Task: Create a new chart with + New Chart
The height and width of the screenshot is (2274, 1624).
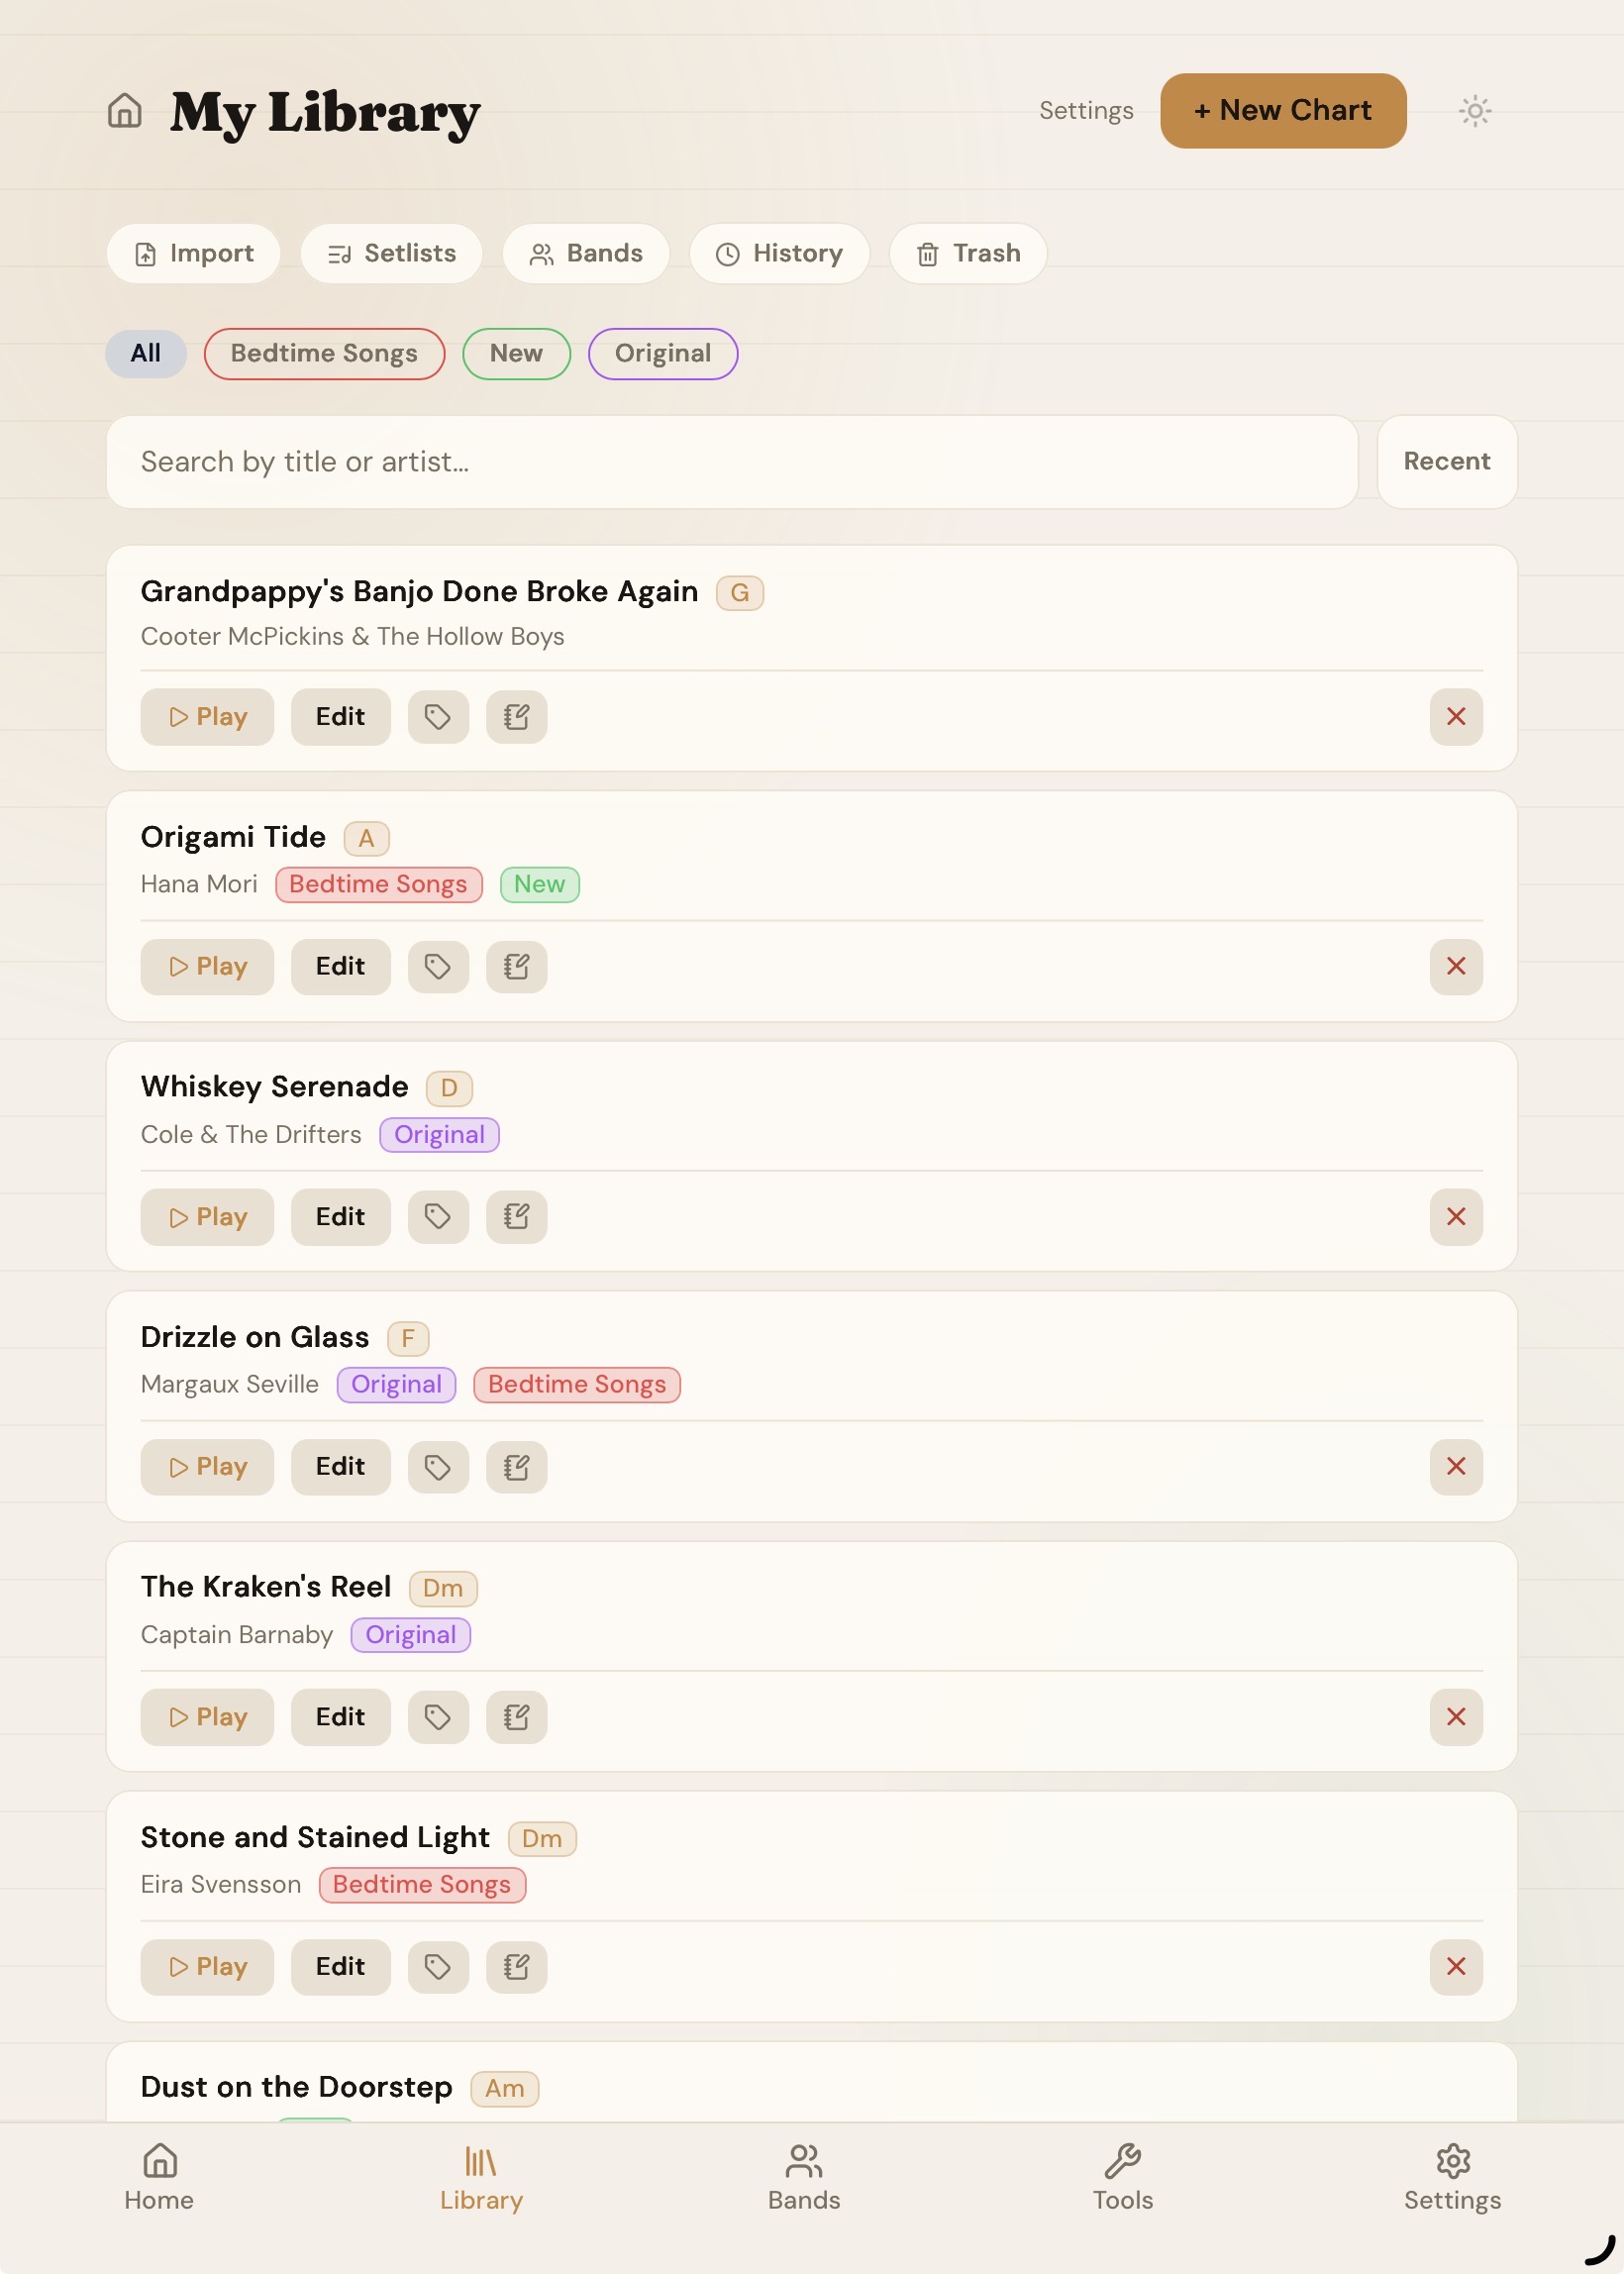Action: (x=1282, y=111)
